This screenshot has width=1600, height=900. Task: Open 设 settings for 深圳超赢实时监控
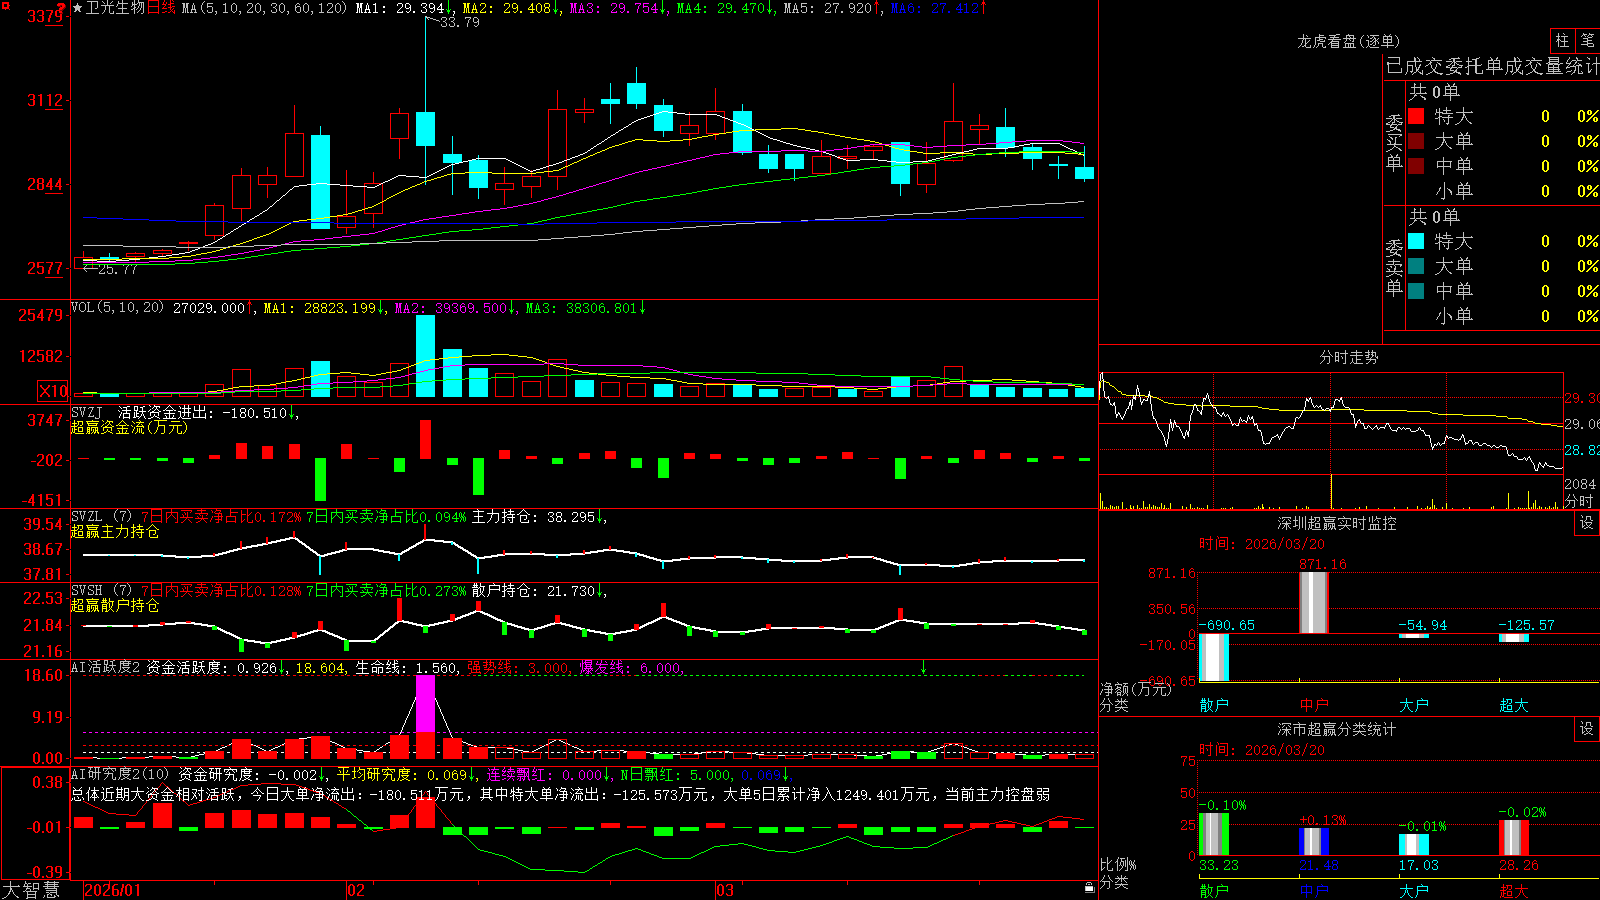(1587, 523)
